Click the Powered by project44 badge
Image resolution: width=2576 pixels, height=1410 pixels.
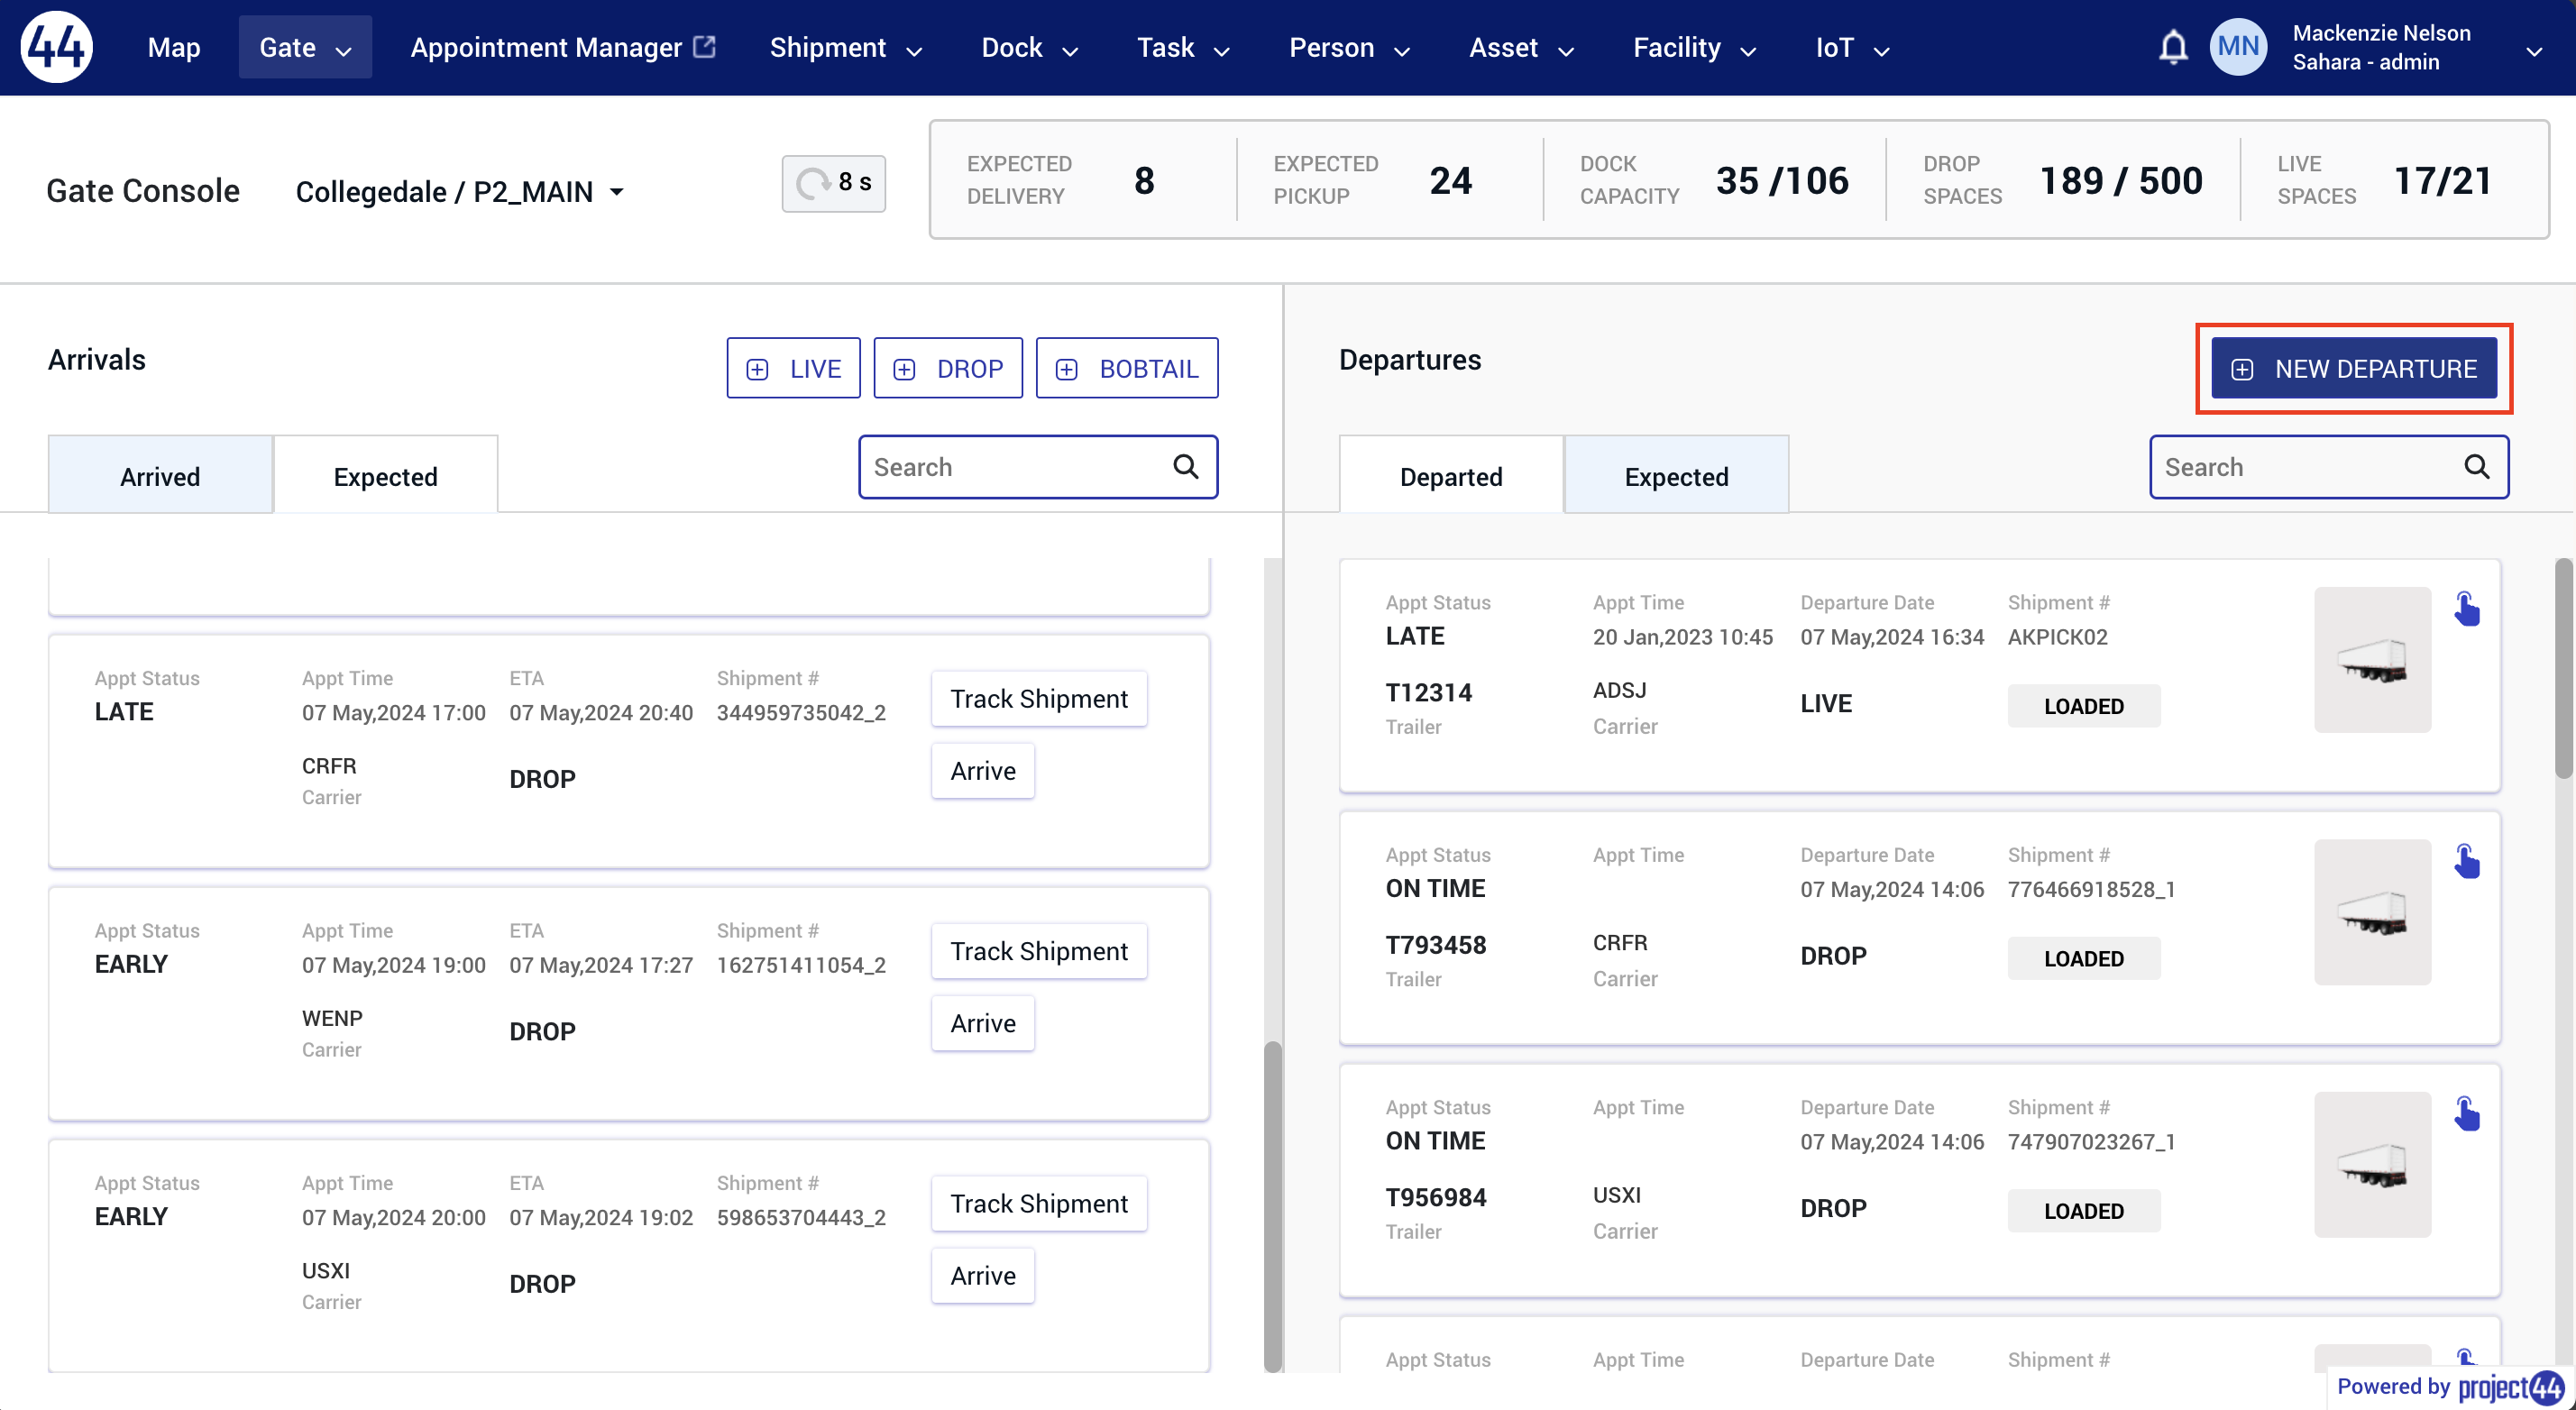2450,1387
